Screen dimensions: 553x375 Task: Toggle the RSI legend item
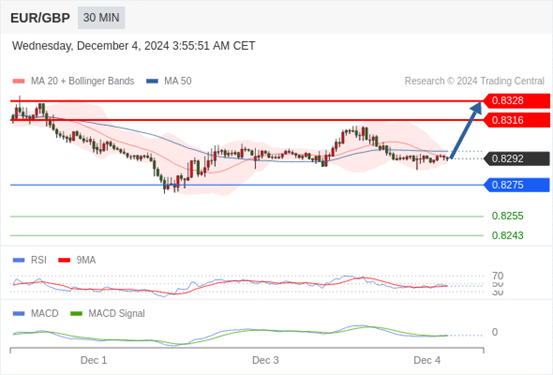[30, 260]
